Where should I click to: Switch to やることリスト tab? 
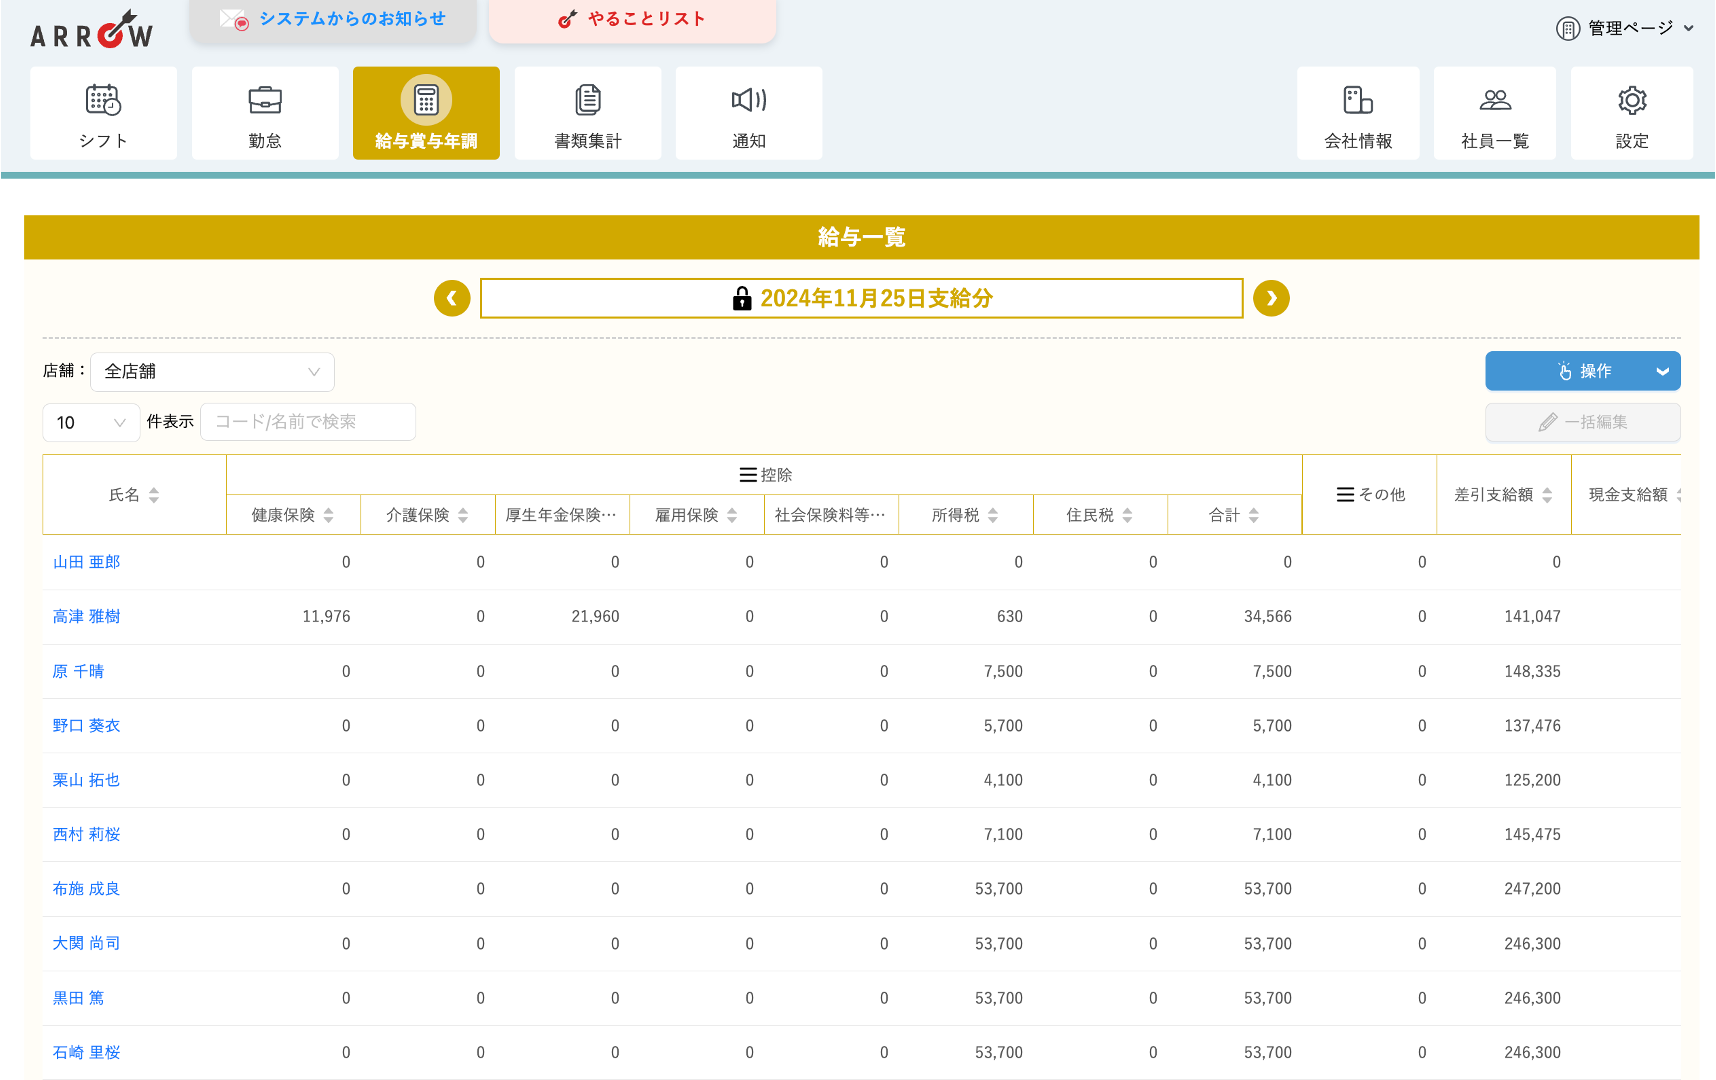click(632, 19)
